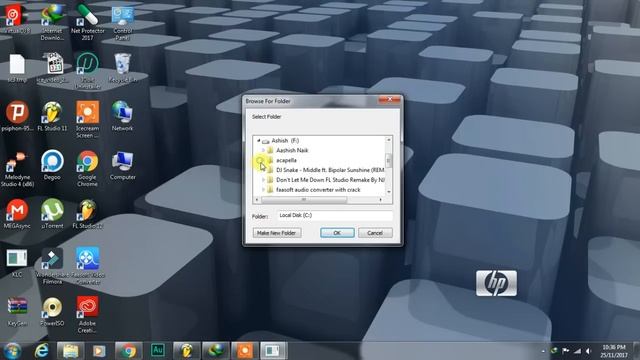Open the Google Chrome desktop shortcut

pos(87,168)
